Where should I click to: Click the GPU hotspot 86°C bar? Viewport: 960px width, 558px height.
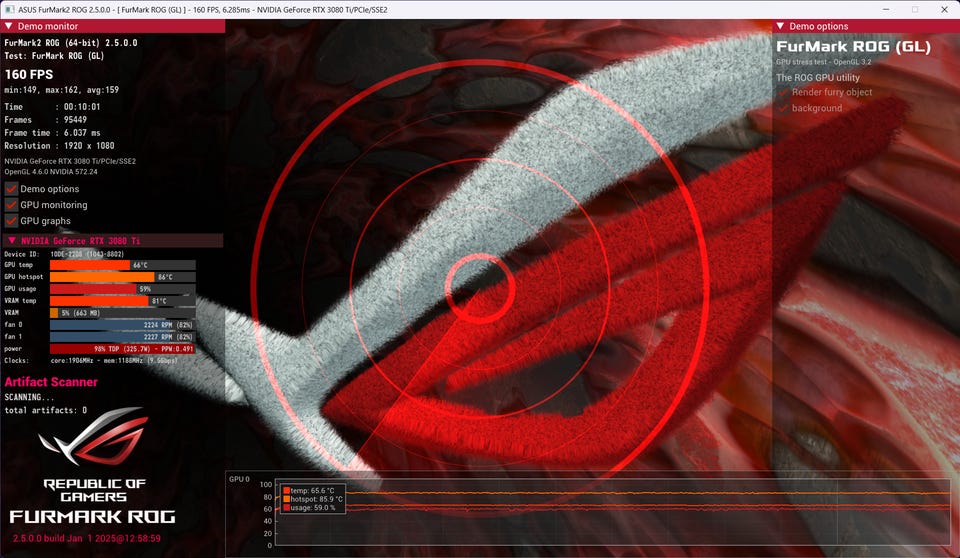tap(122, 277)
